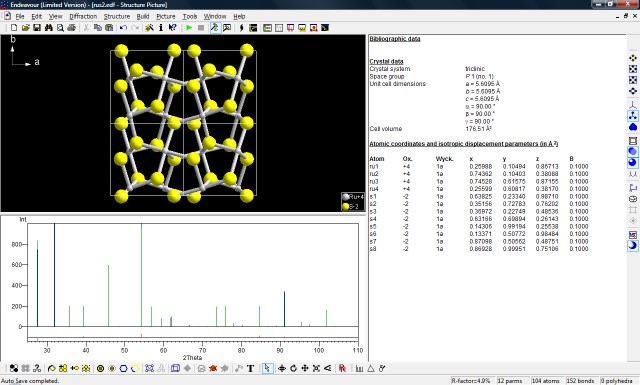Click the yellow S-2 legend sphere
Image resolution: width=640 pixels, height=385 pixels.
coord(346,207)
